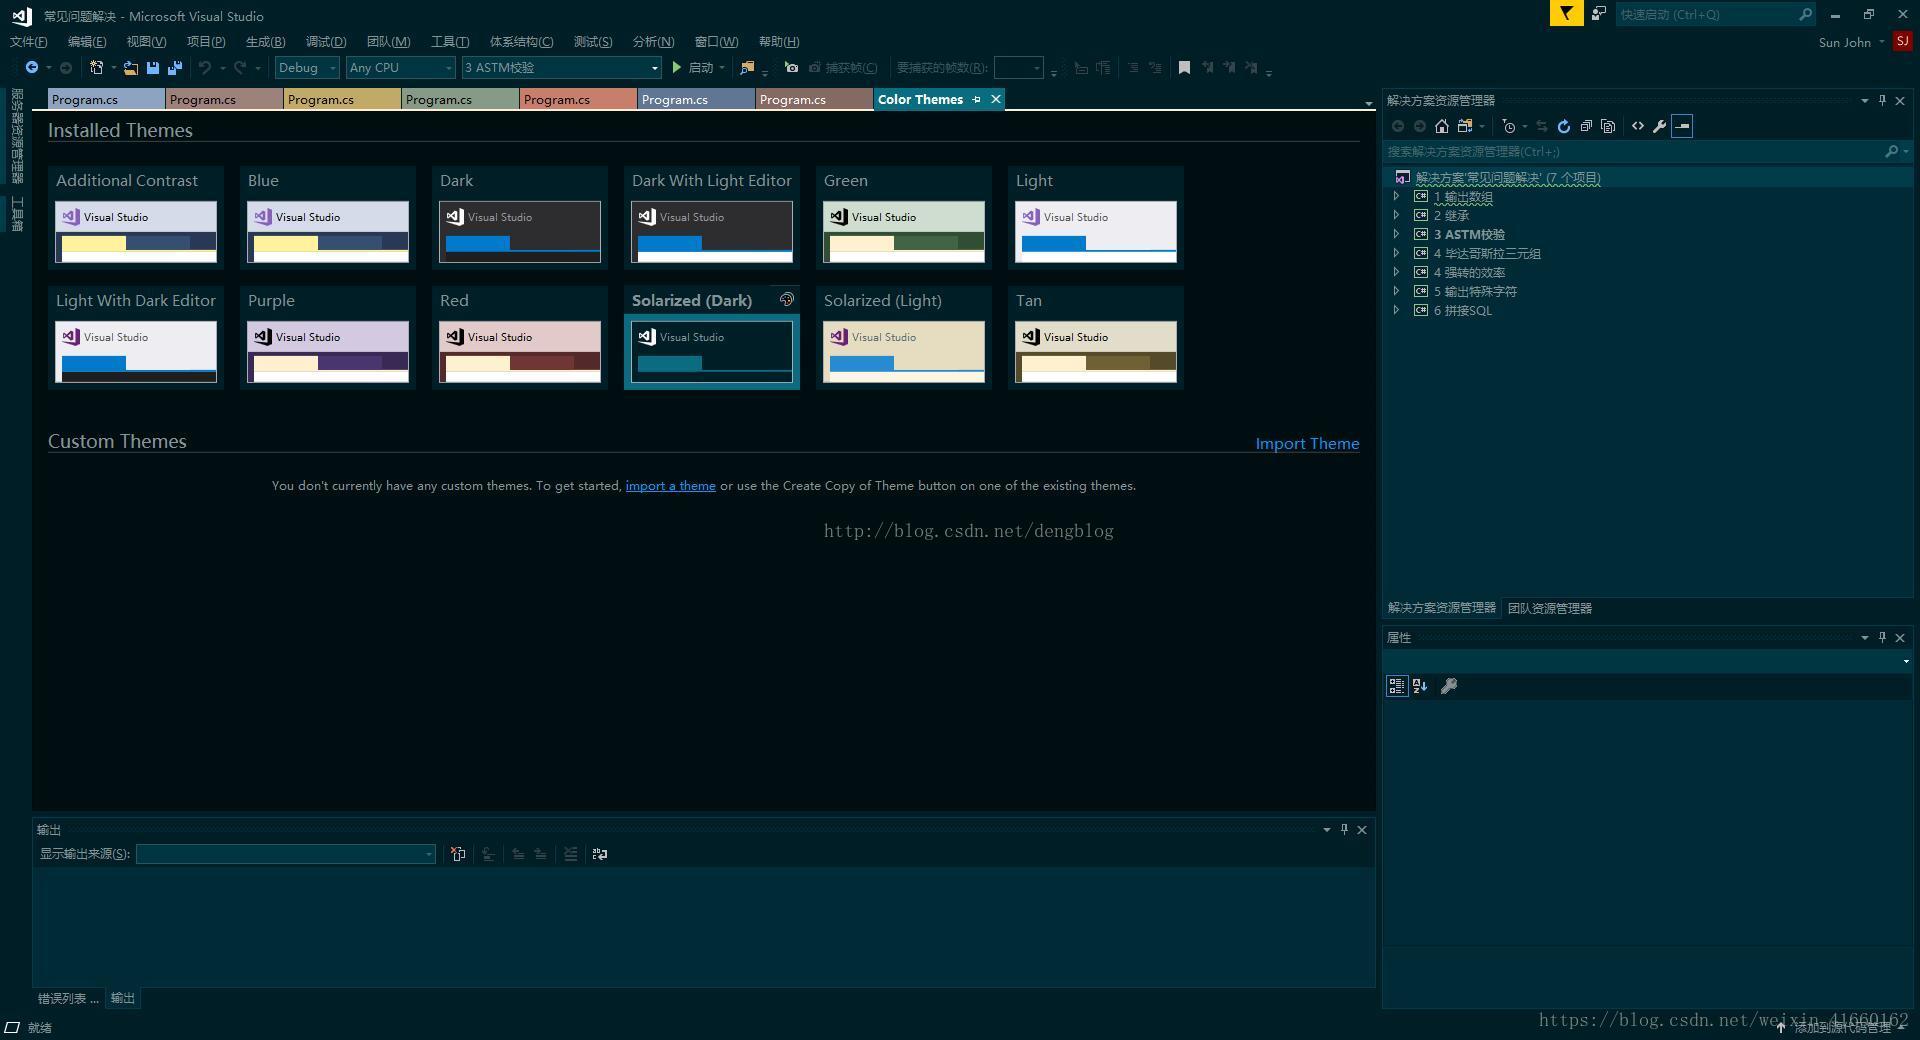Open the startup project dropdown showing 3 ASTM校验

point(562,68)
